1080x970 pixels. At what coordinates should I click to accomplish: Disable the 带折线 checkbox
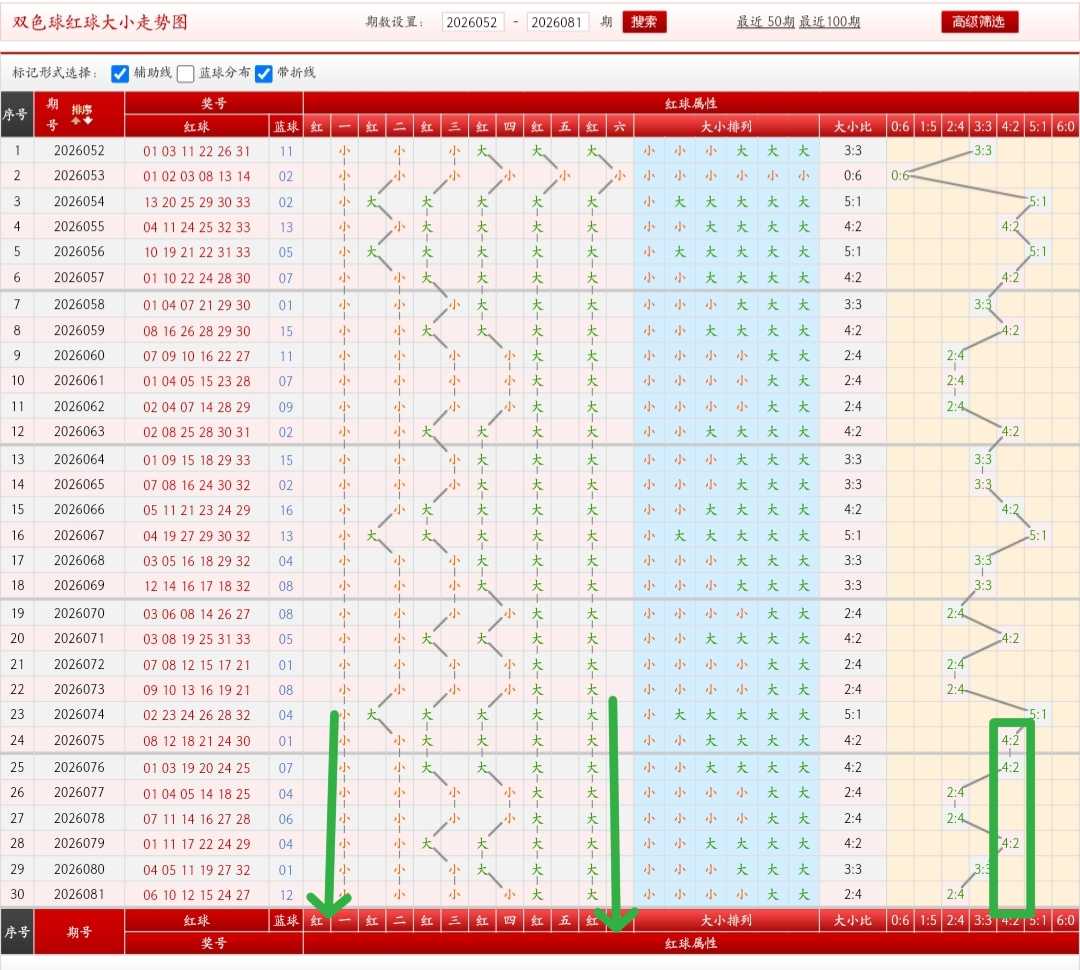(x=264, y=73)
